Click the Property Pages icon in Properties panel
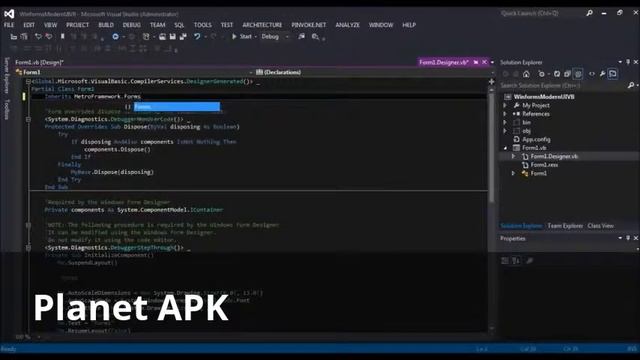This screenshot has width=640, height=360. [529, 260]
